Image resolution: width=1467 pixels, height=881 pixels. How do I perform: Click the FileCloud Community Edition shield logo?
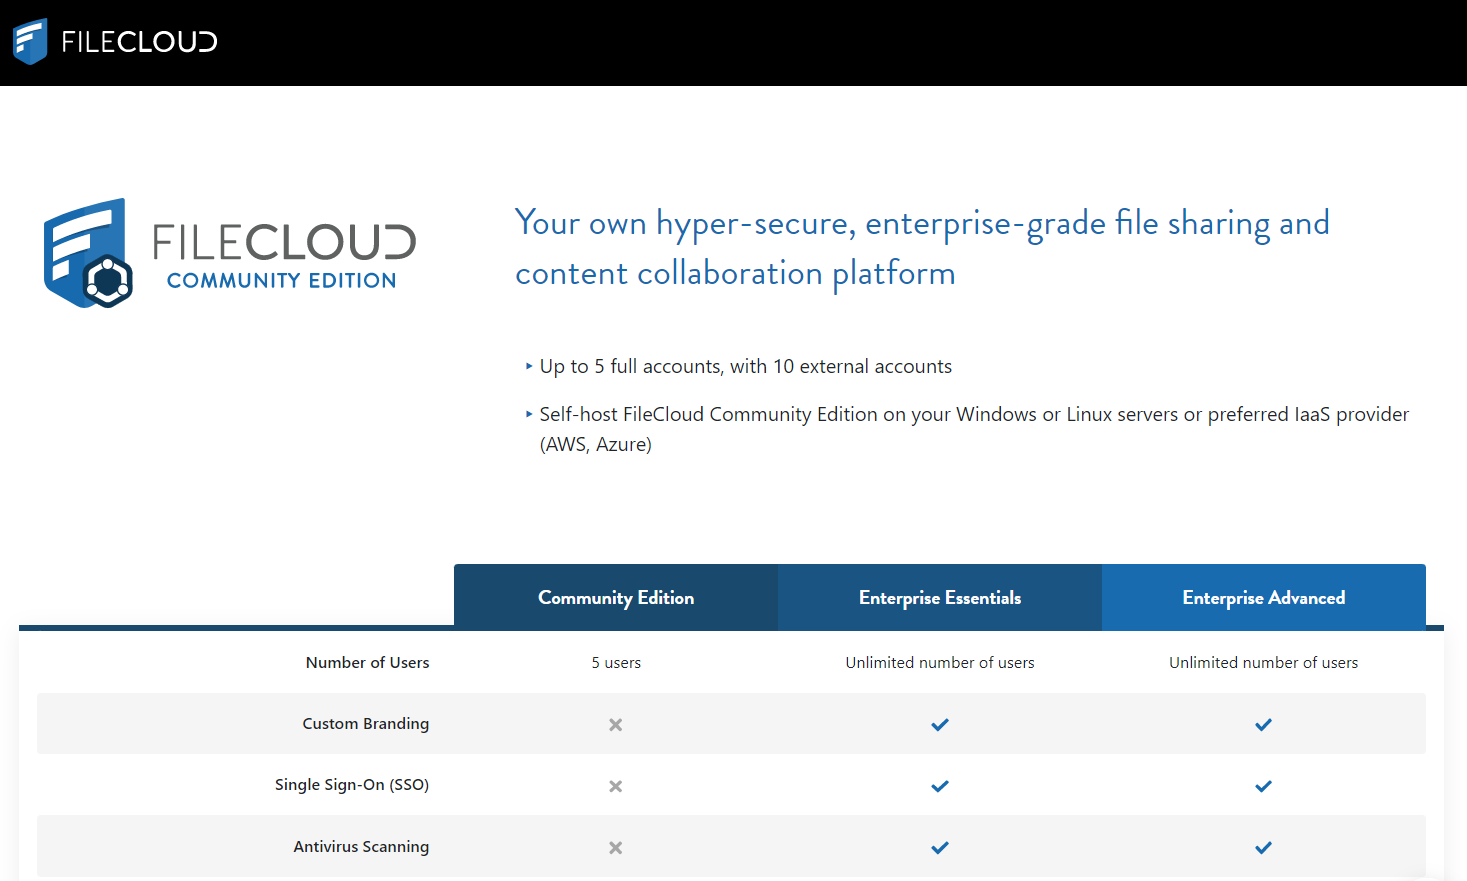[x=88, y=254]
